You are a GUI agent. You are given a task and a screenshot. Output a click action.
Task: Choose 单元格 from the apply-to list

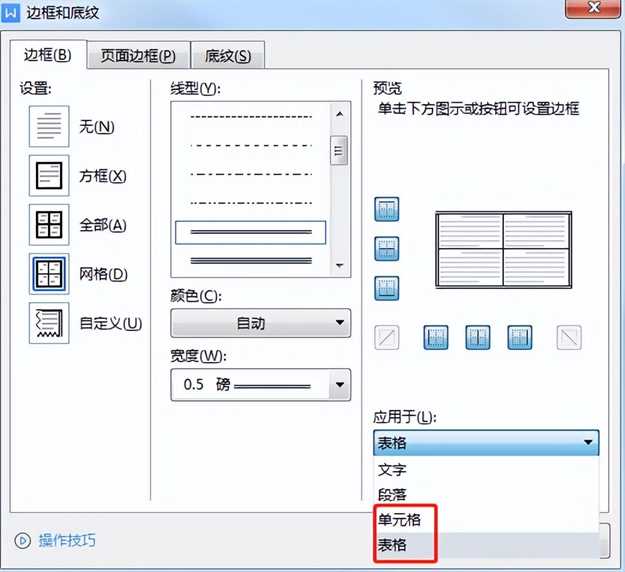(399, 520)
